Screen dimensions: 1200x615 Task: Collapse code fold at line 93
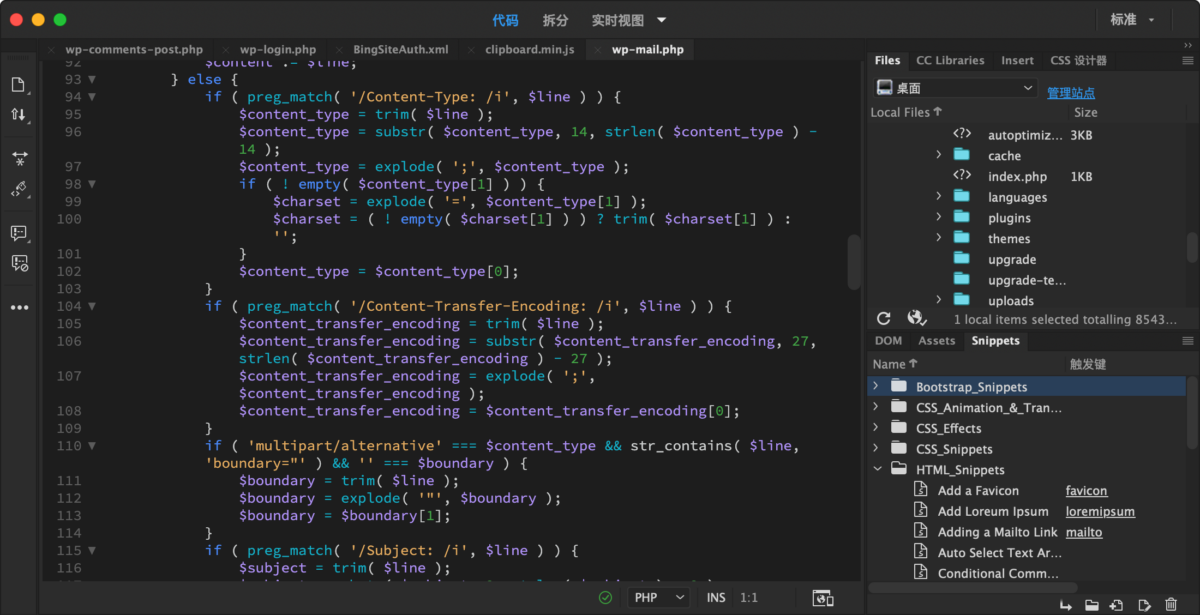92,79
